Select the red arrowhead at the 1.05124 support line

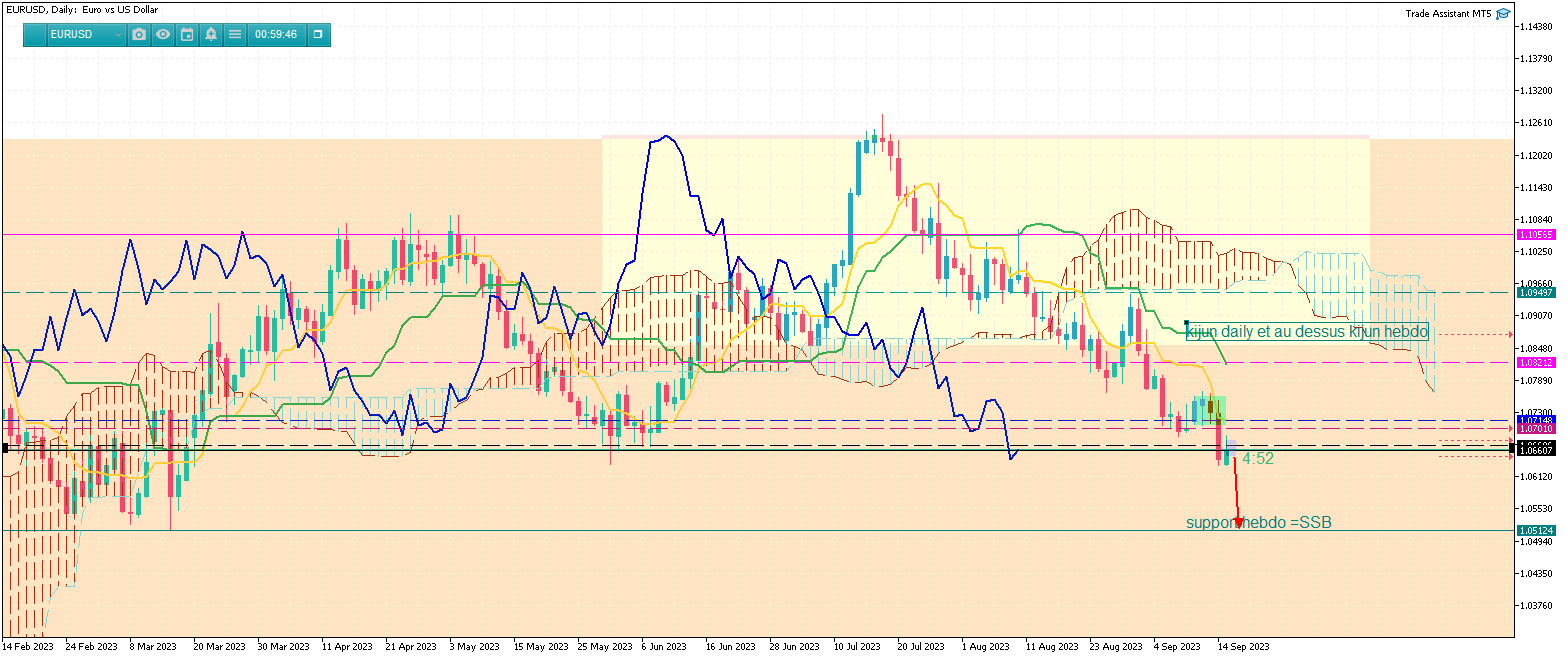point(1239,523)
